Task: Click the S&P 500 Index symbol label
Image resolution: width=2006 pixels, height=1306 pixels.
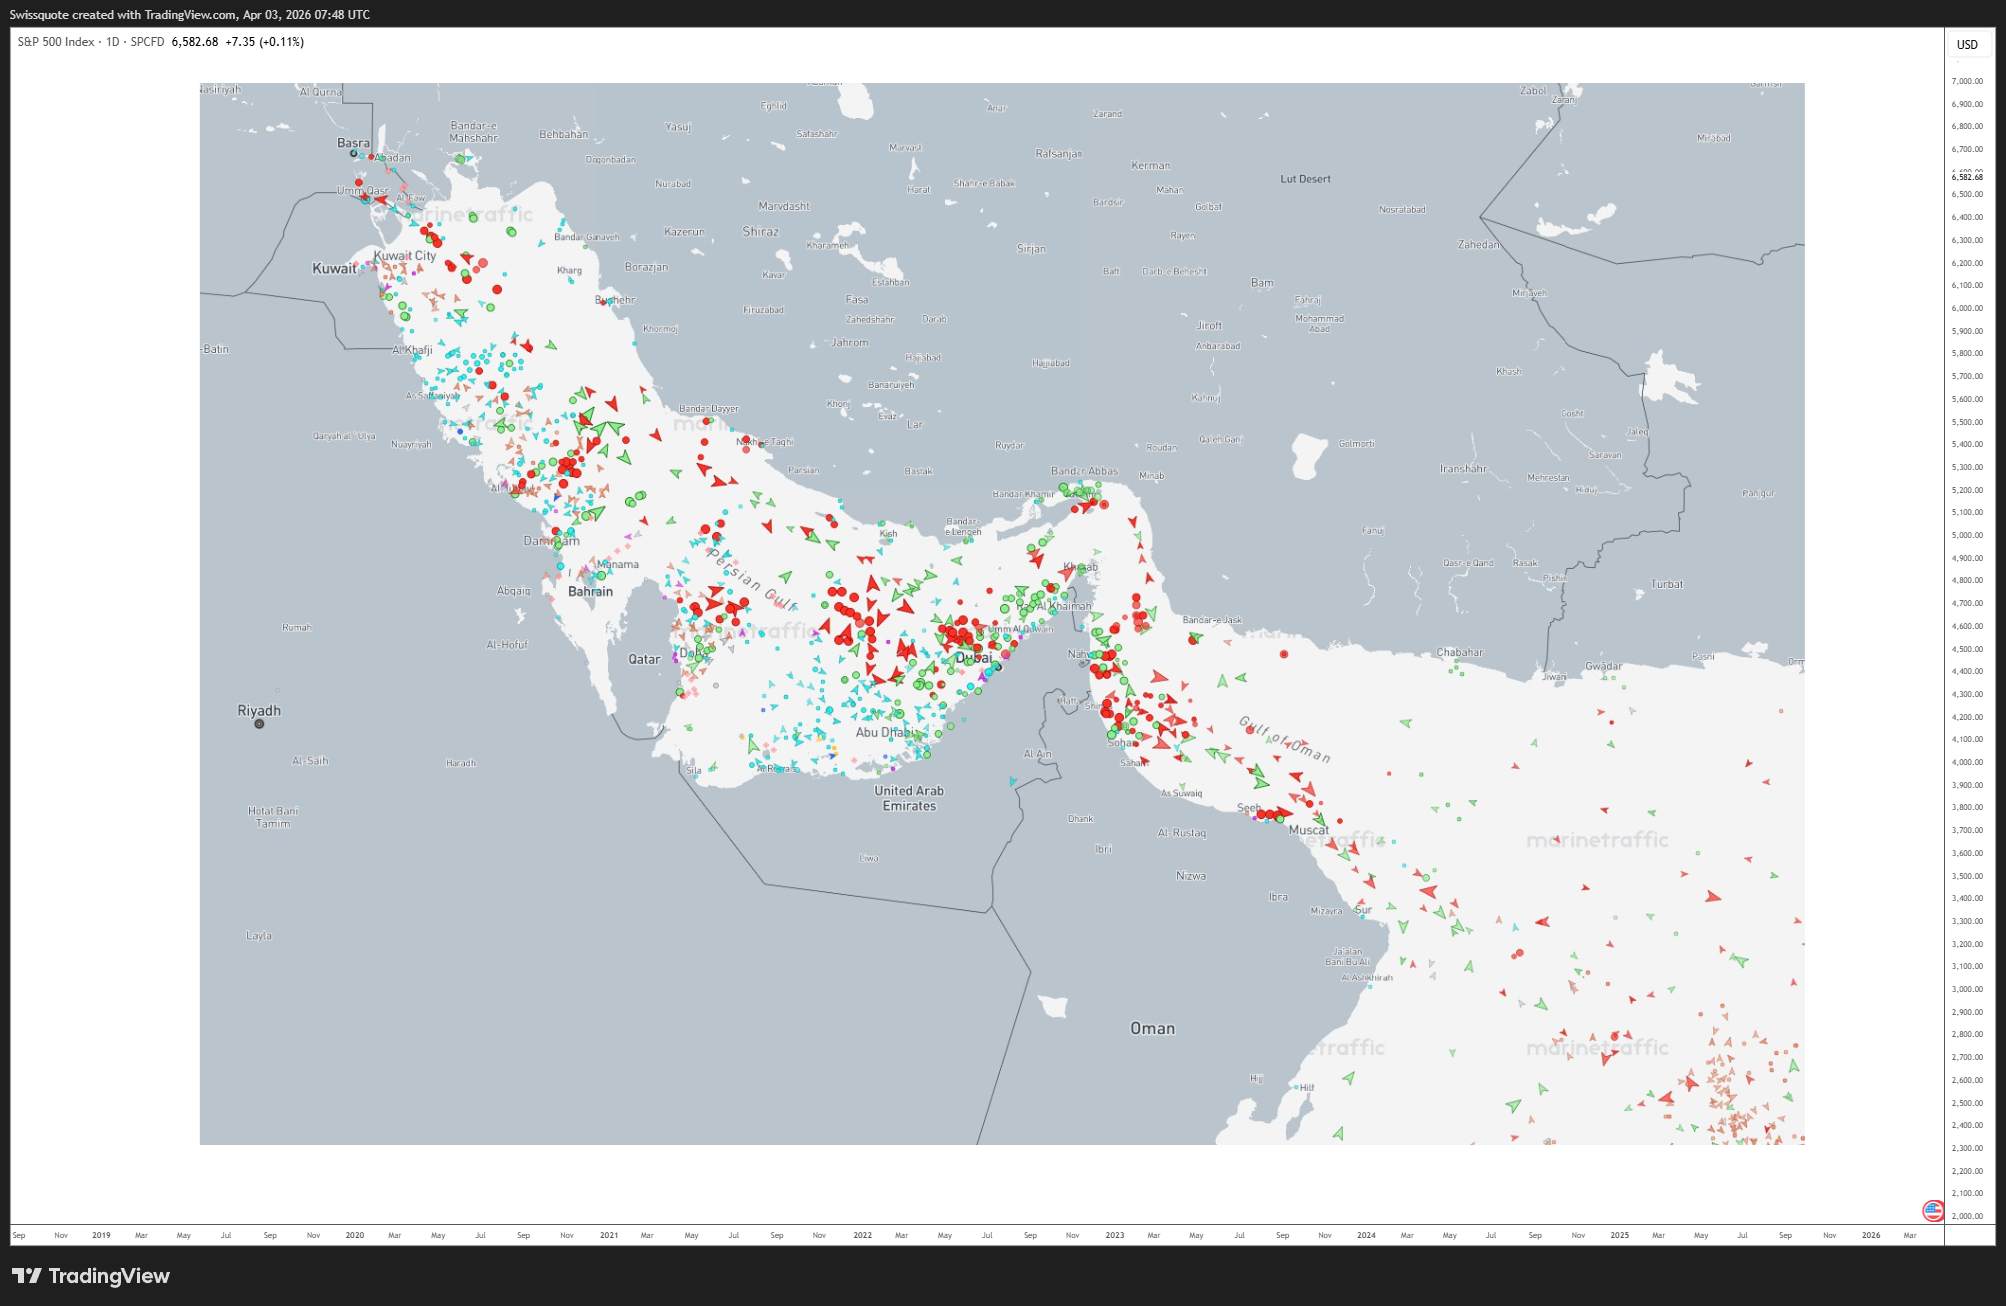Action: tap(56, 42)
